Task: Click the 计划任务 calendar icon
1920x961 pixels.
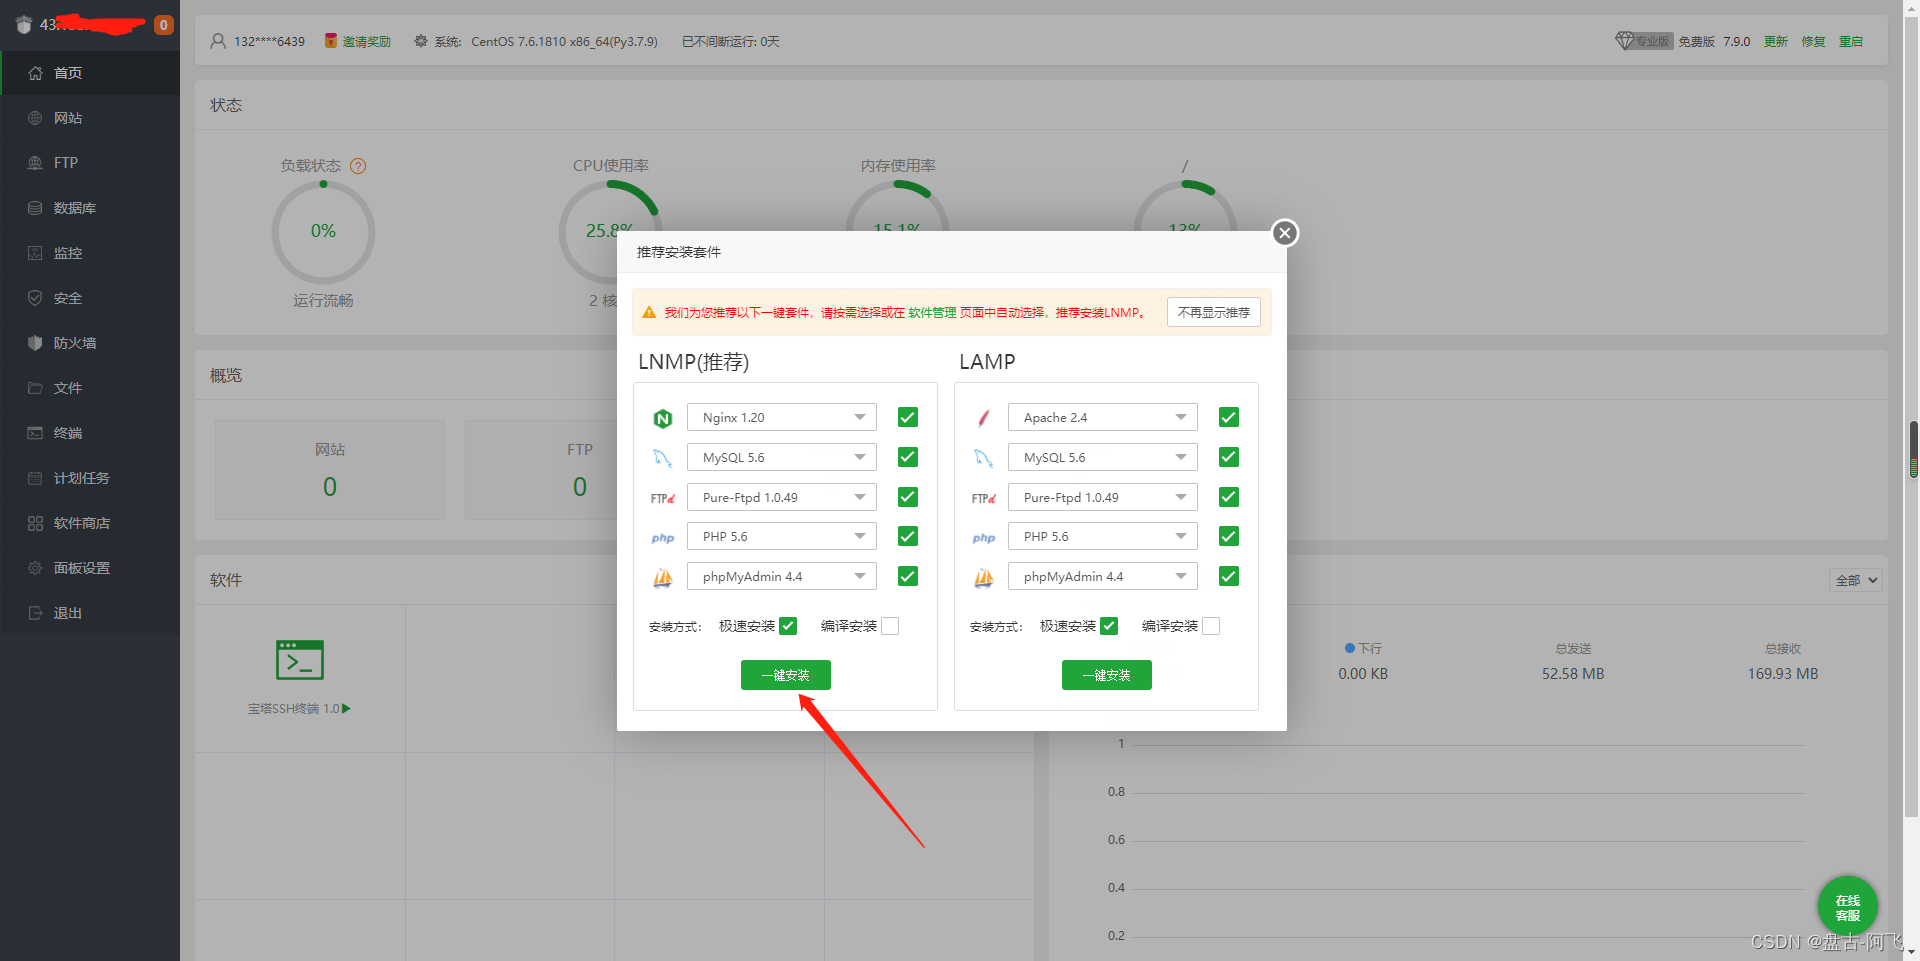Action: (x=35, y=478)
